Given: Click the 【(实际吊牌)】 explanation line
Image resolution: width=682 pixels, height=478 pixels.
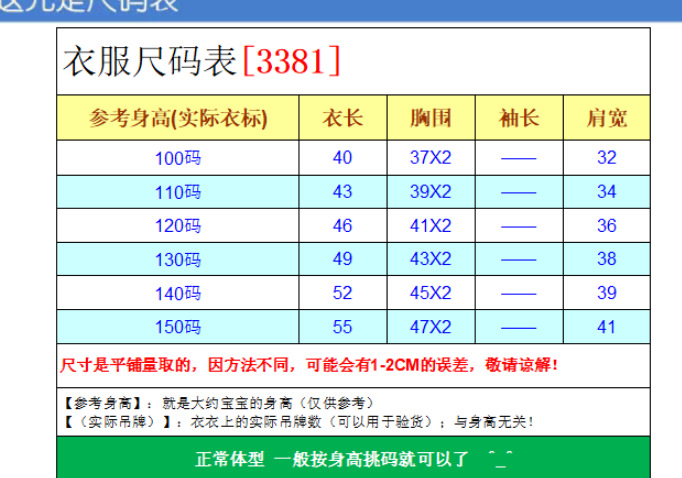Looking at the screenshot, I should point(298,421).
